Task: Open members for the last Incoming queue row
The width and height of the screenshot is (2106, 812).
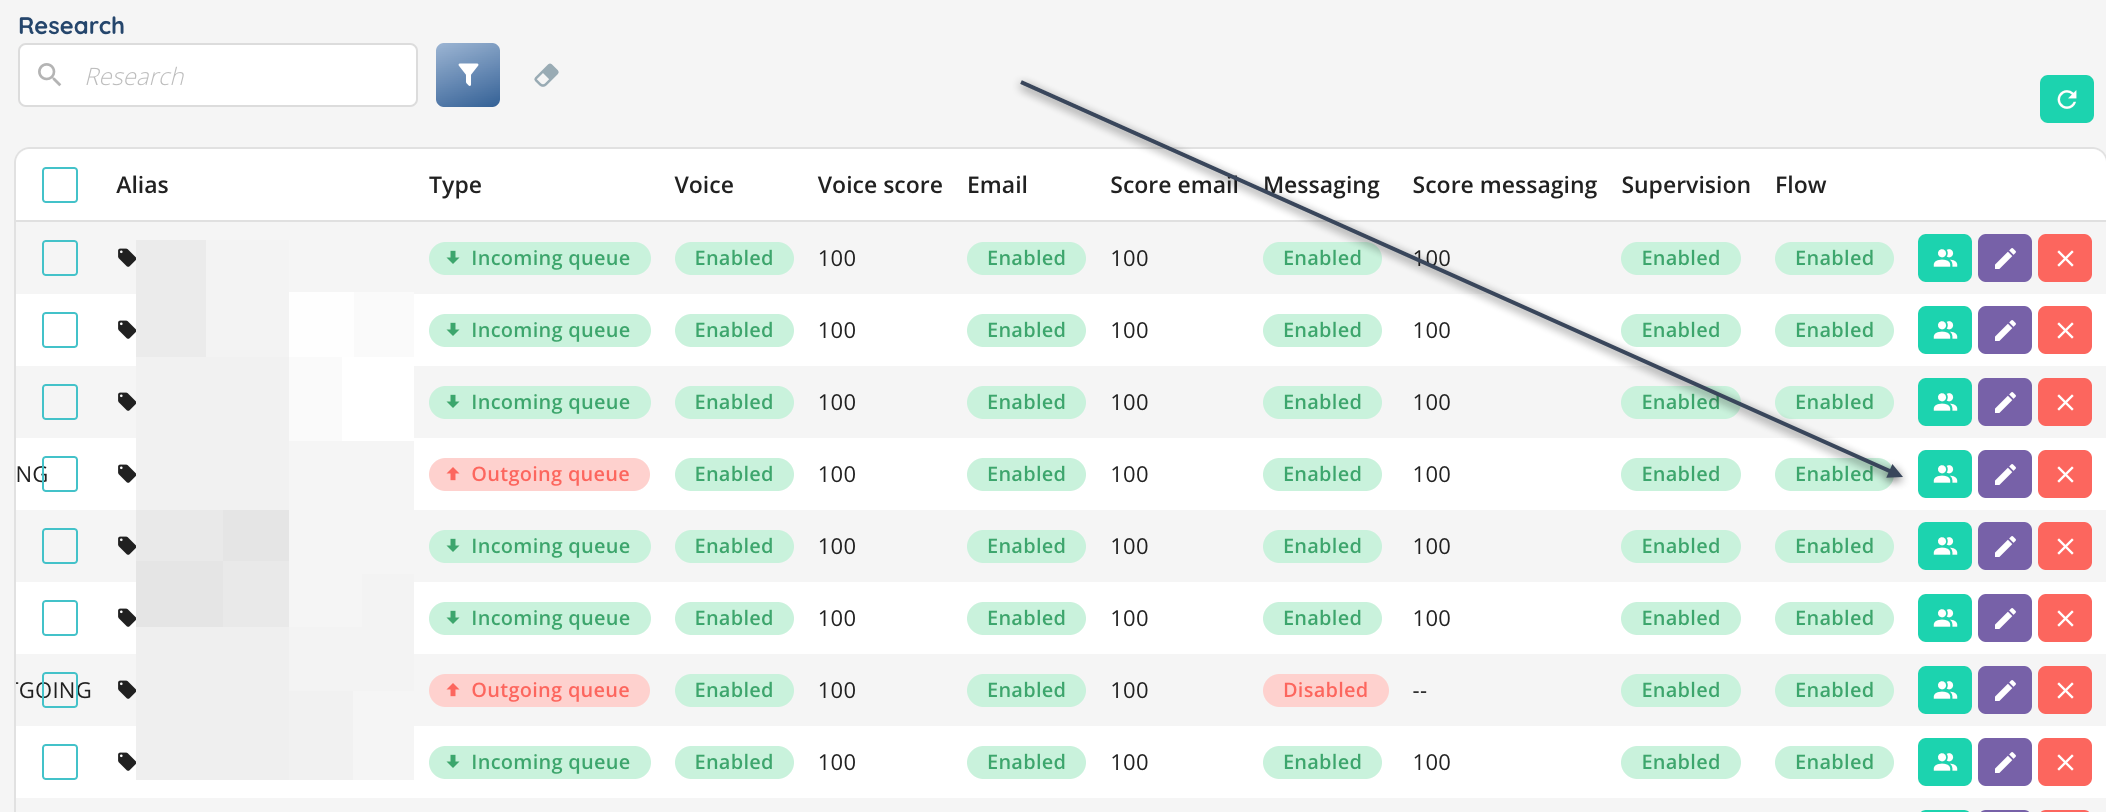Action: 1944,762
